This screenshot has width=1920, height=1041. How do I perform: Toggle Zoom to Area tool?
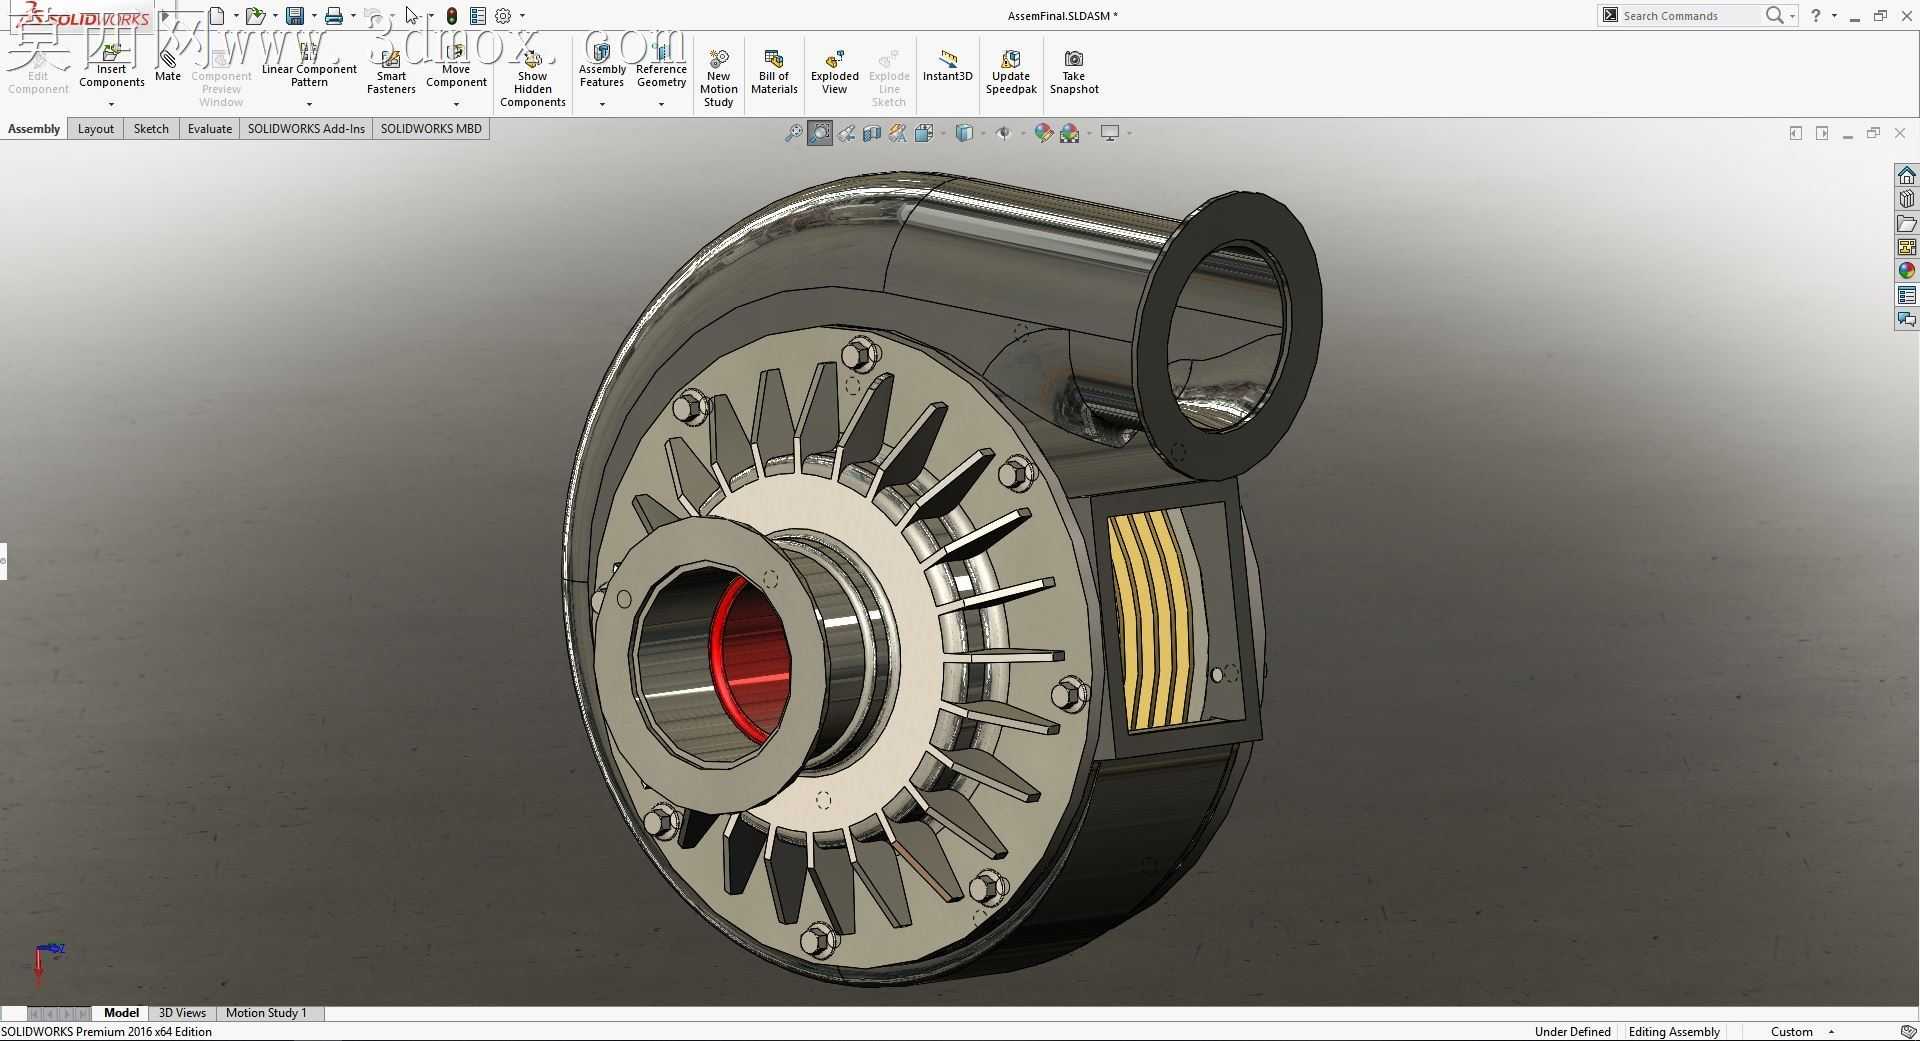(820, 133)
